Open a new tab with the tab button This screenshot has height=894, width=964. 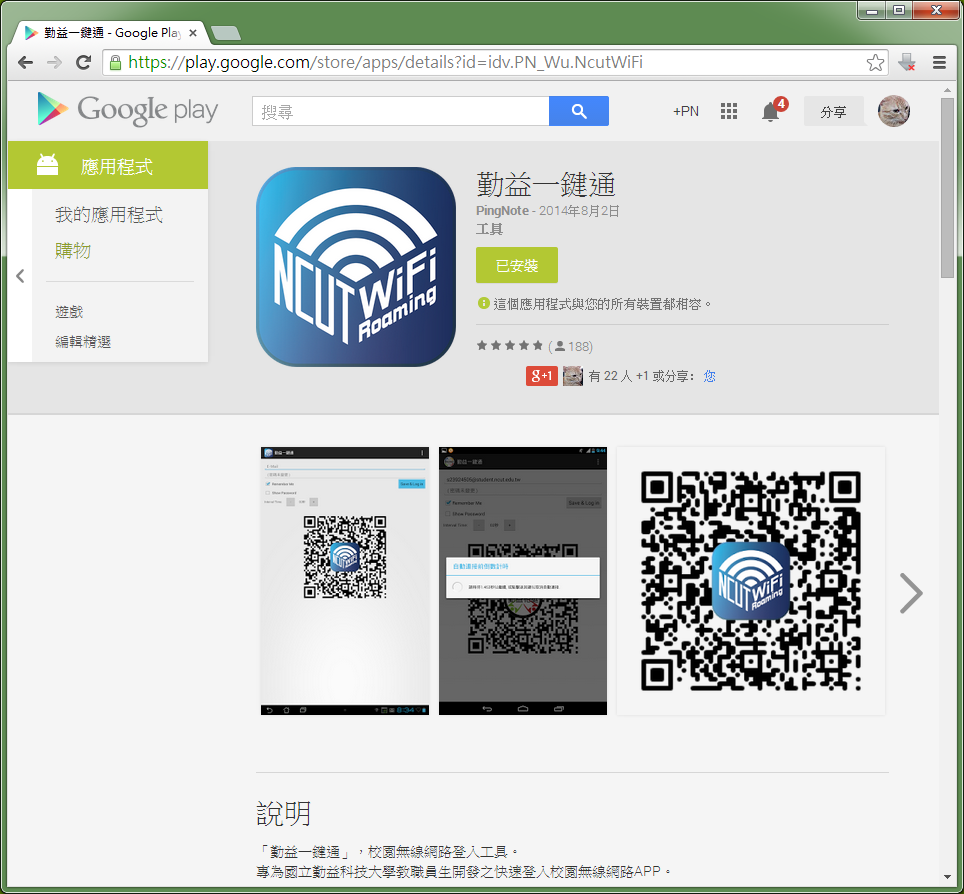click(226, 33)
